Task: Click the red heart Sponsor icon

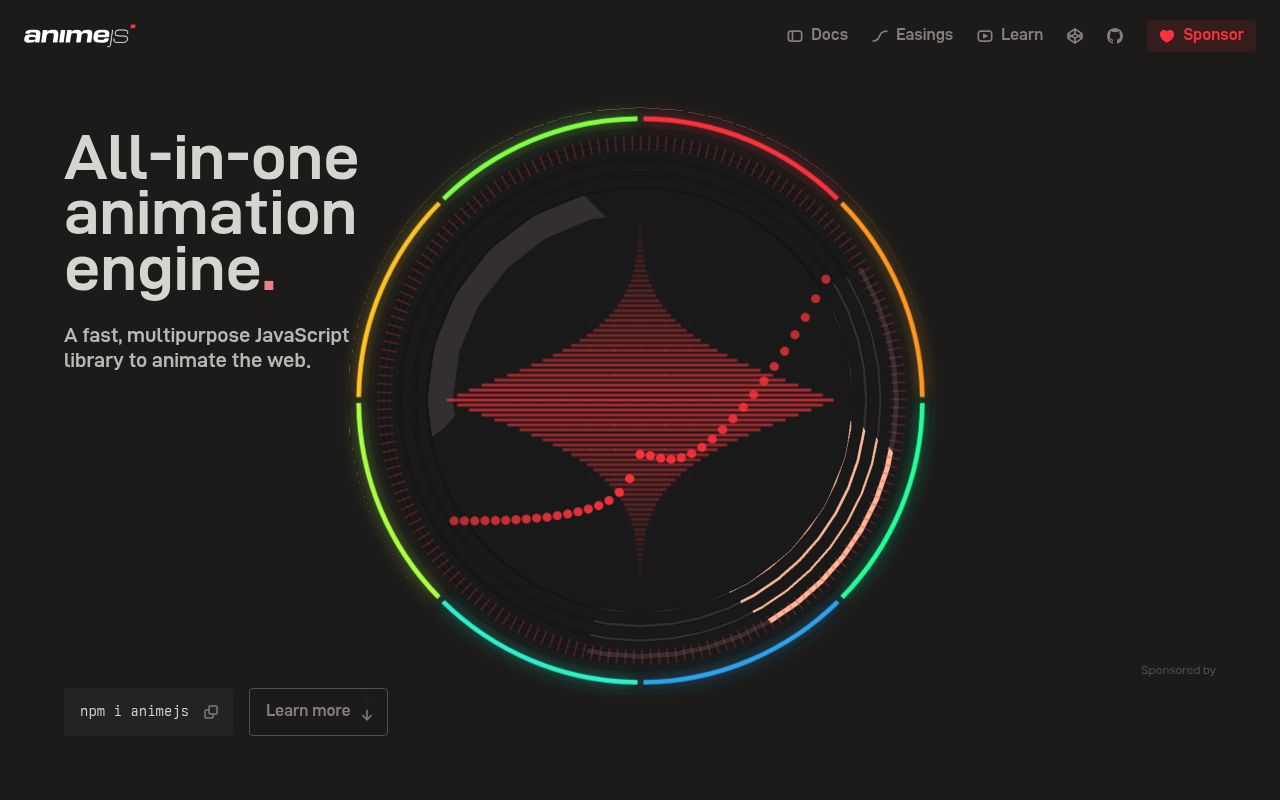Action: click(1166, 36)
